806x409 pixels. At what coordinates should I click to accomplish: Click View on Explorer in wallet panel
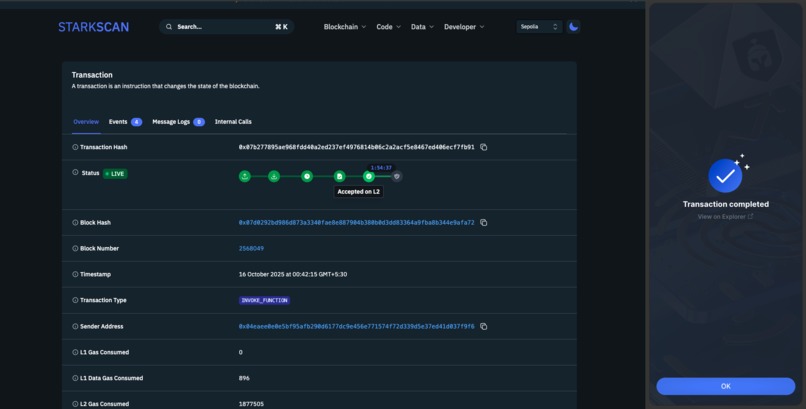click(725, 216)
